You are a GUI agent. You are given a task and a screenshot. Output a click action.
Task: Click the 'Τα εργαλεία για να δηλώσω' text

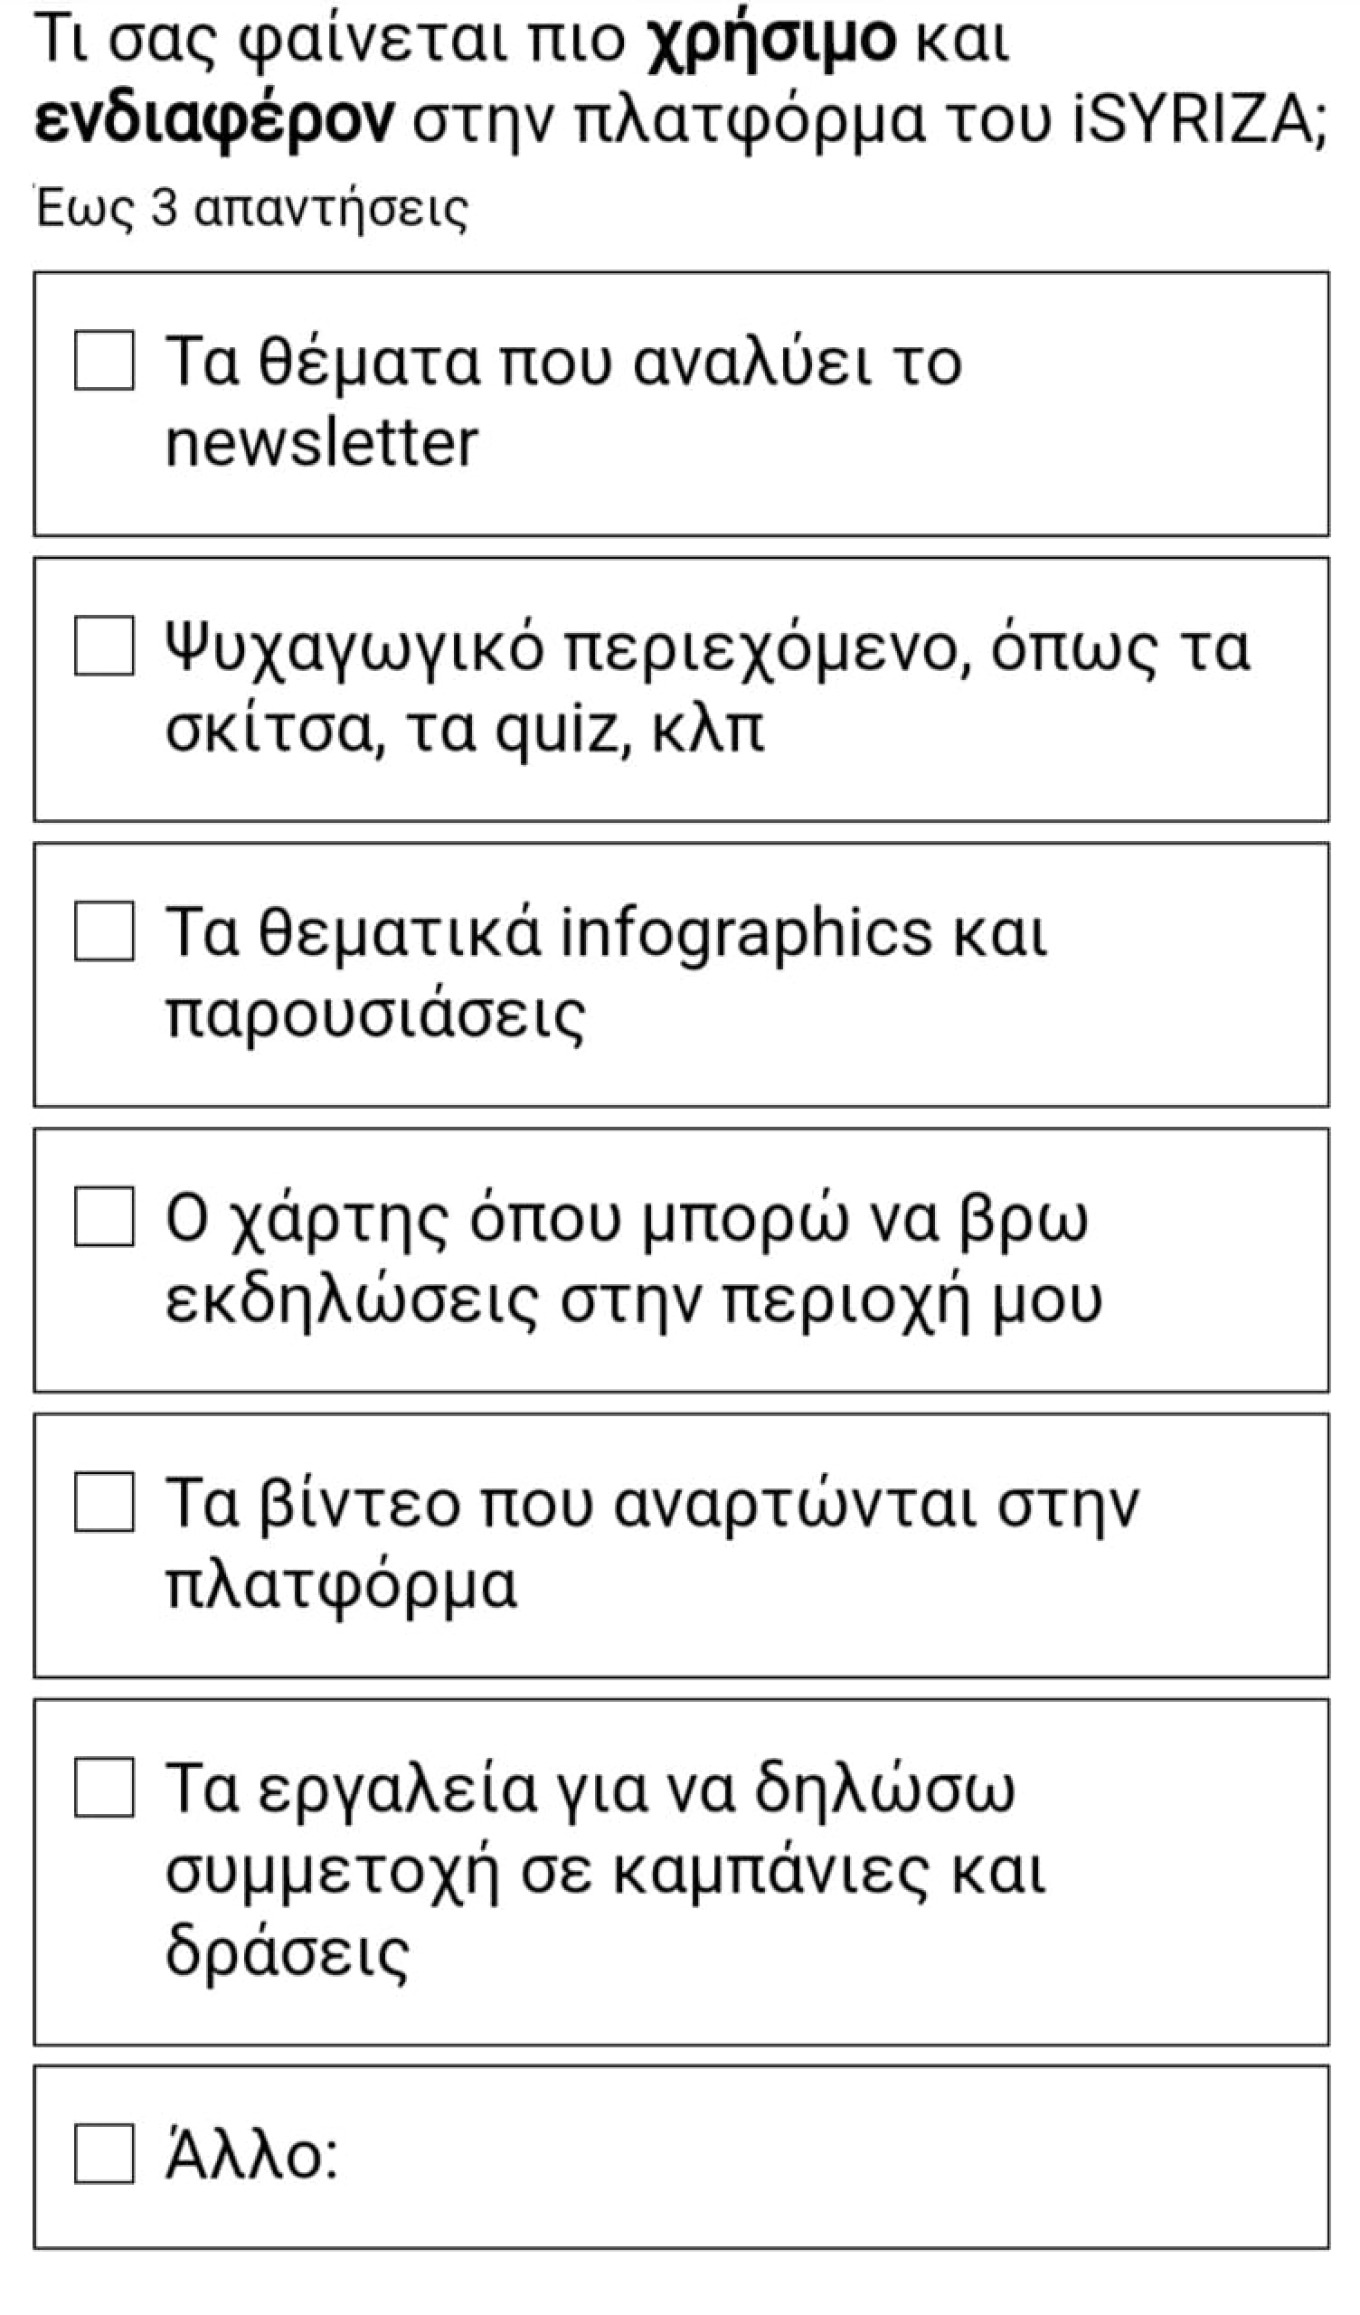tap(590, 1789)
